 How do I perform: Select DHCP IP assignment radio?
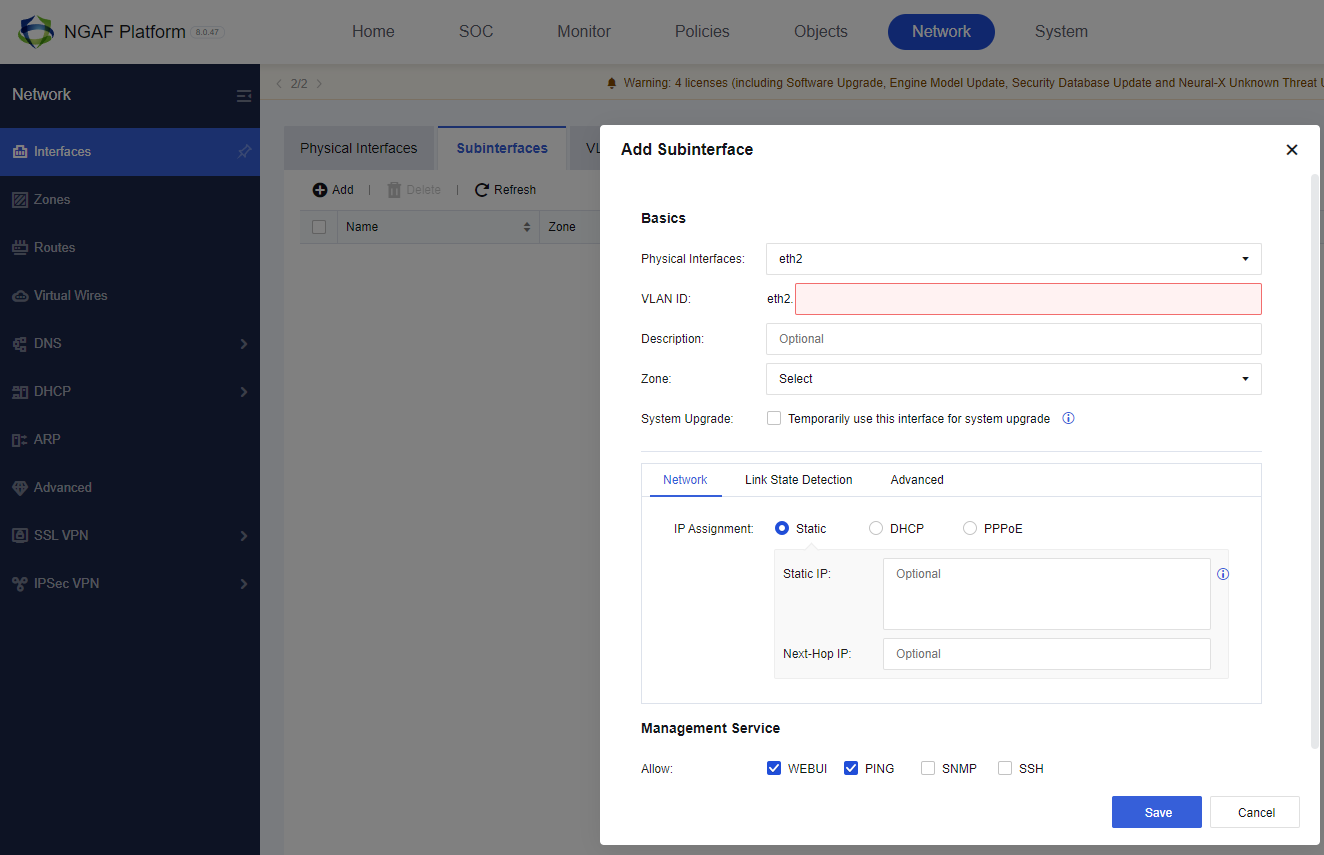(x=876, y=528)
